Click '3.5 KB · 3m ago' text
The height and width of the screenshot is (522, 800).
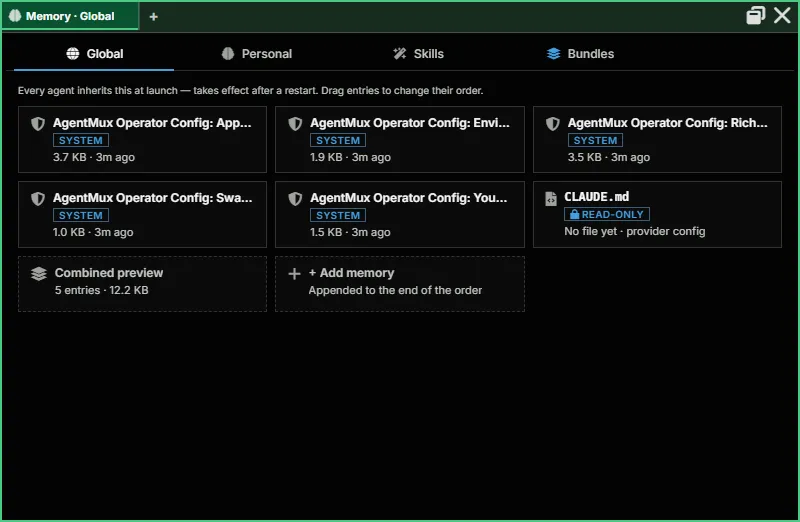tap(609, 157)
